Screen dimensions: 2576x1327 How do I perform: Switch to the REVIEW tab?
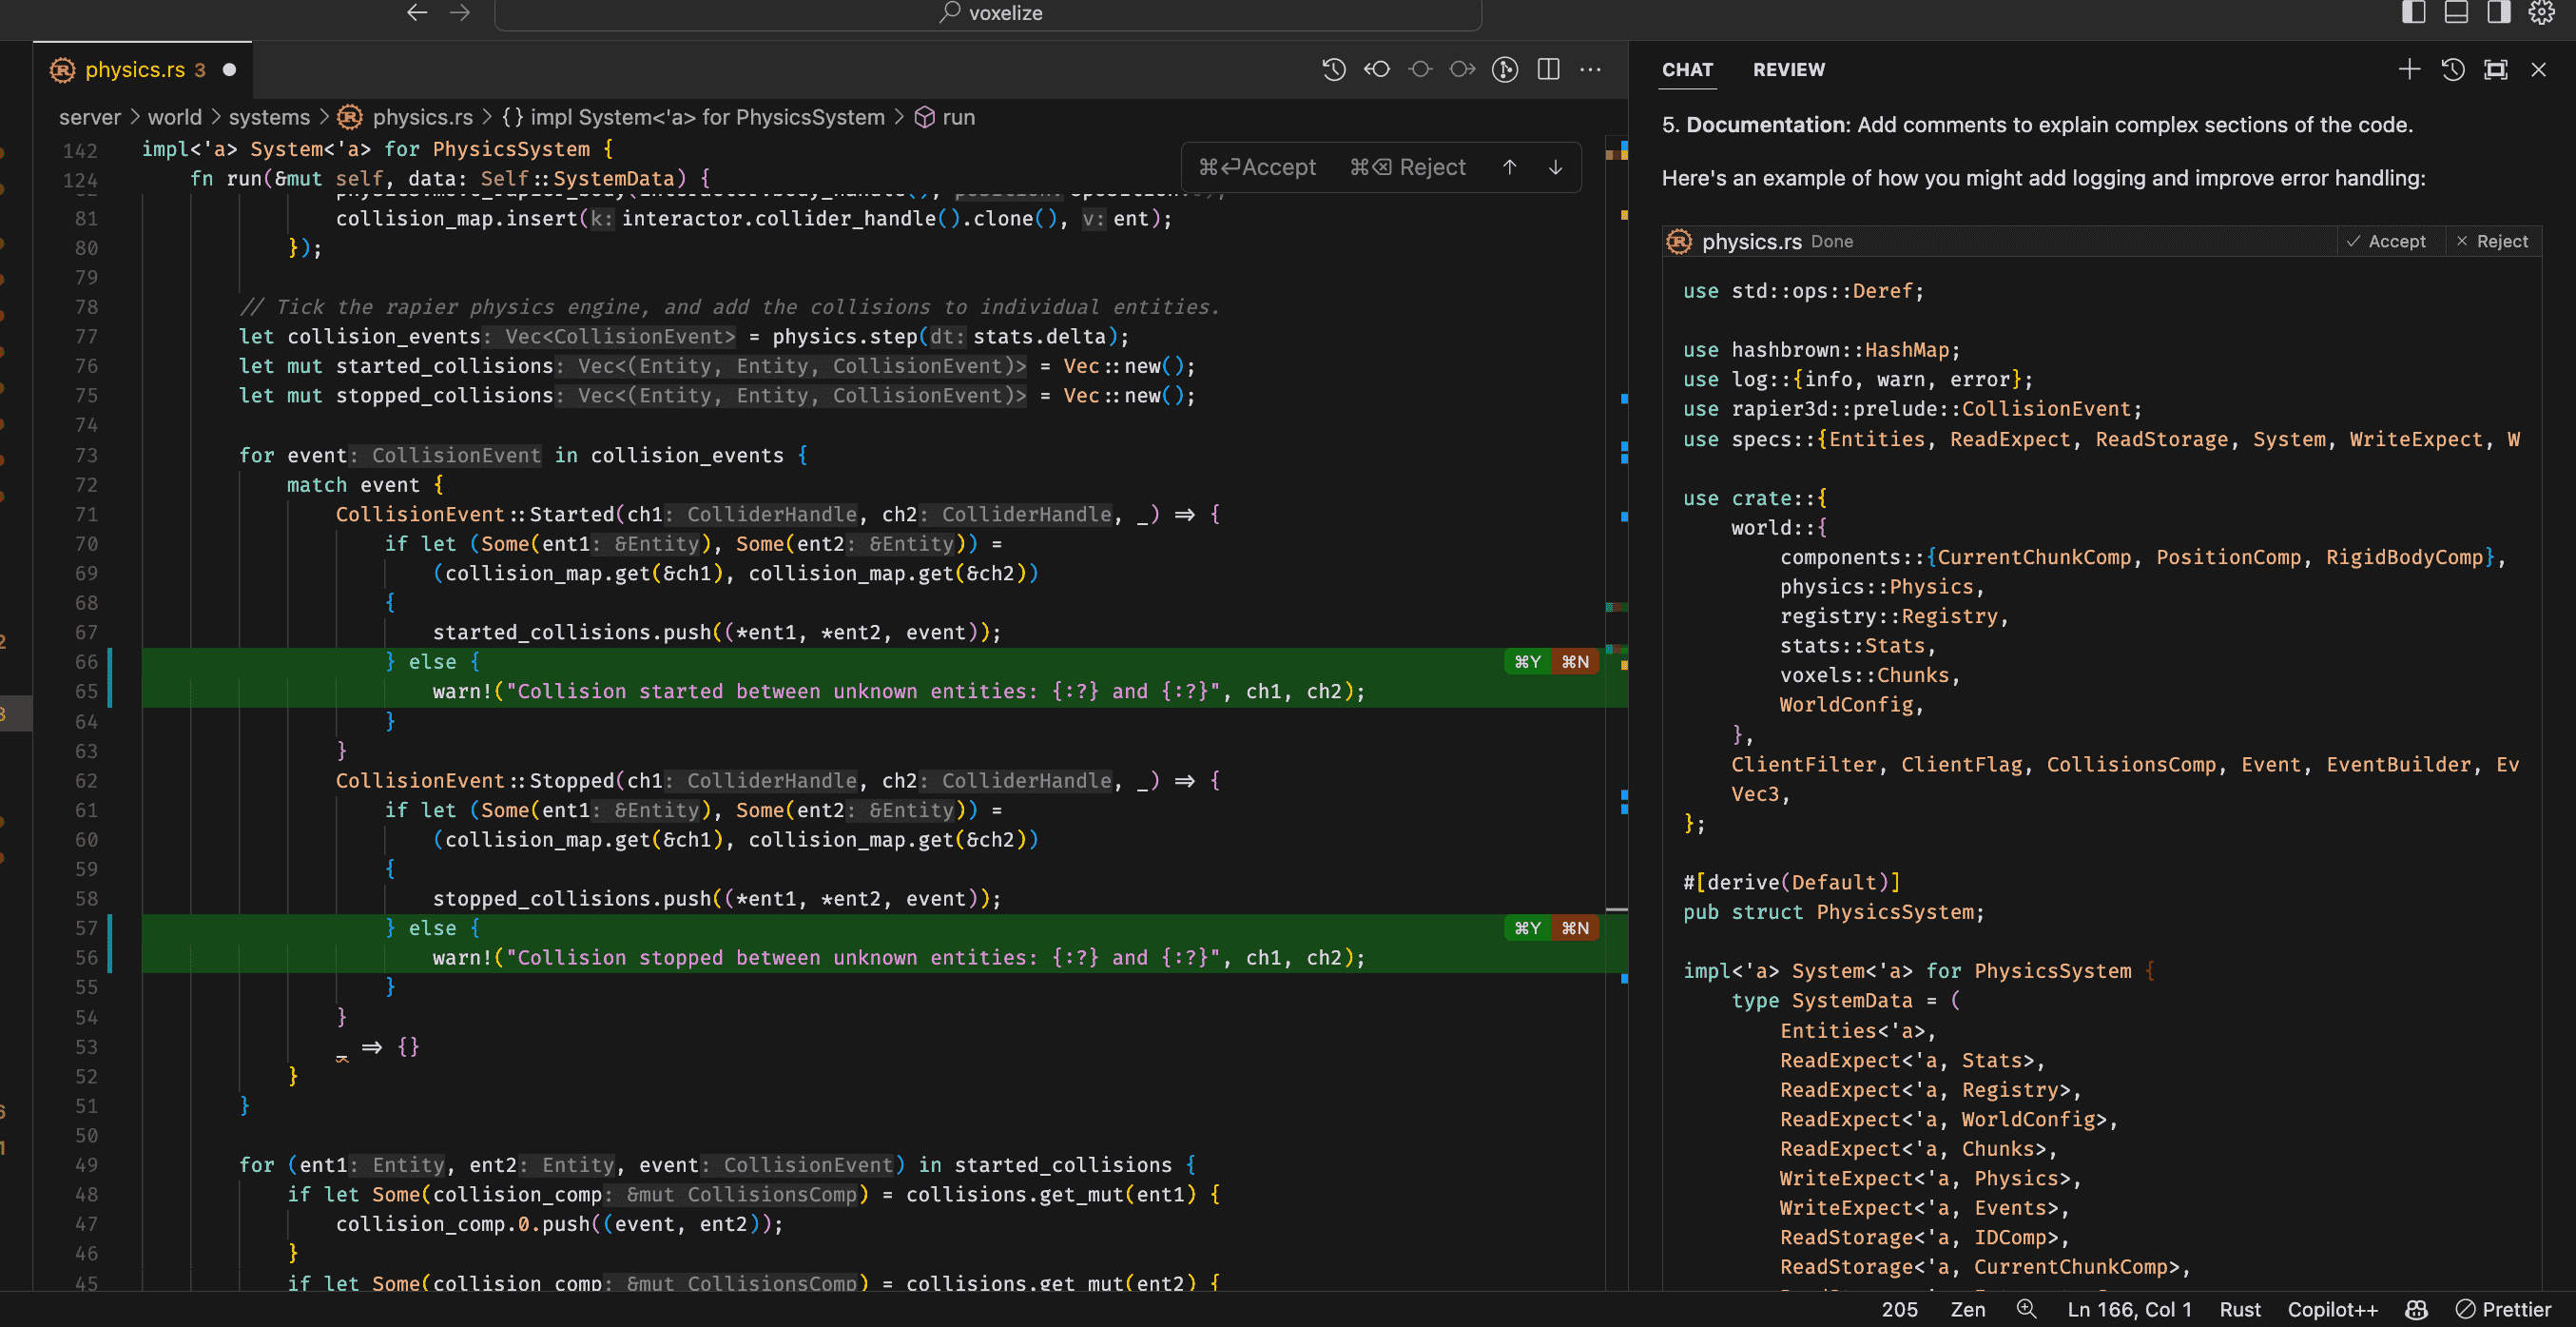pyautogui.click(x=1788, y=69)
